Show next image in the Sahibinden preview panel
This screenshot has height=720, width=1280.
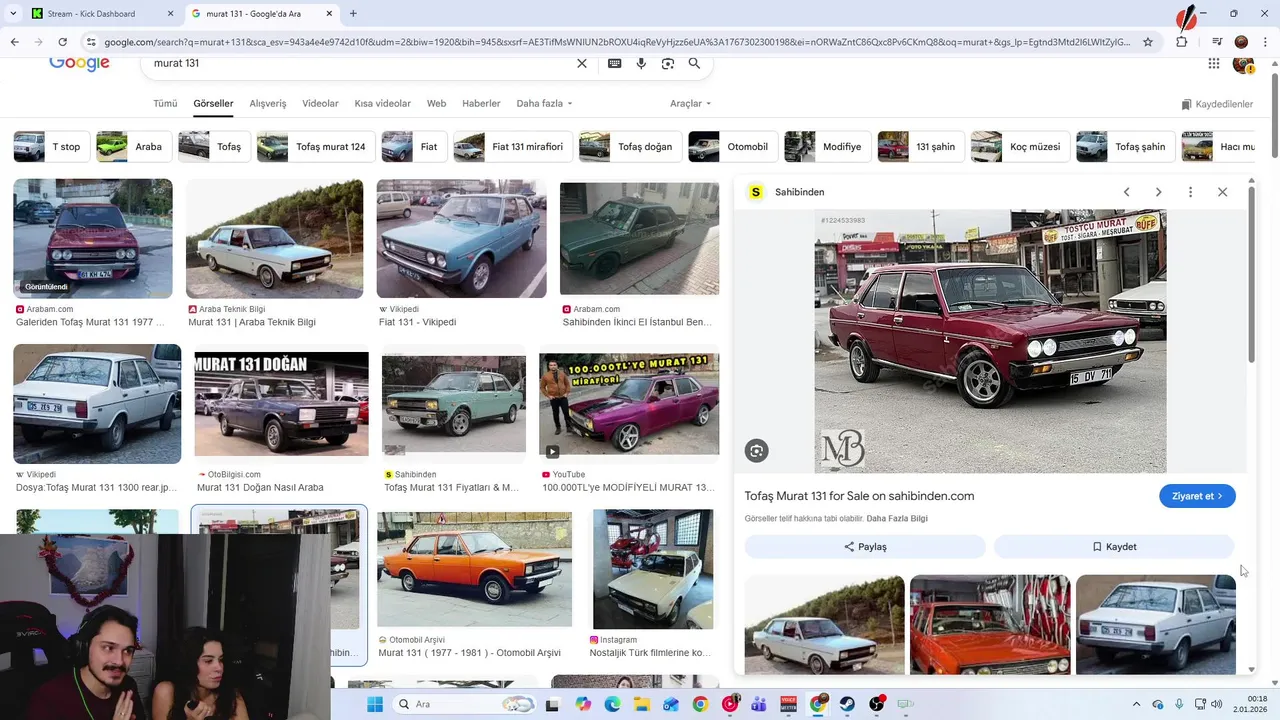point(1158,192)
